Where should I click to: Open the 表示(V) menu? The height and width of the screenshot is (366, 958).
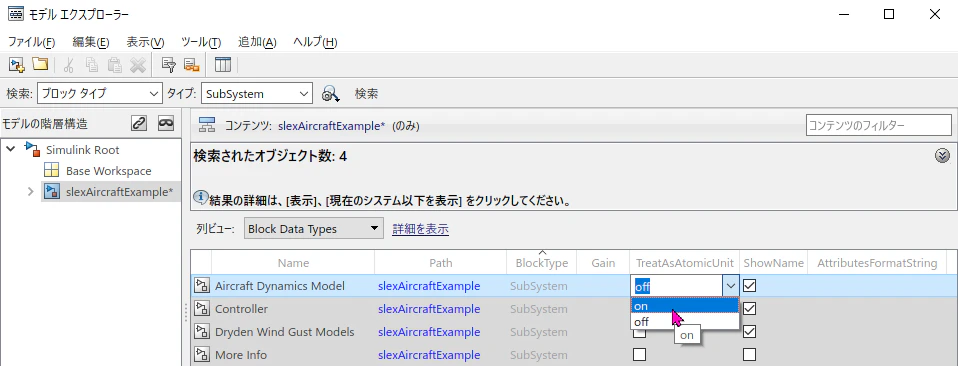(145, 42)
